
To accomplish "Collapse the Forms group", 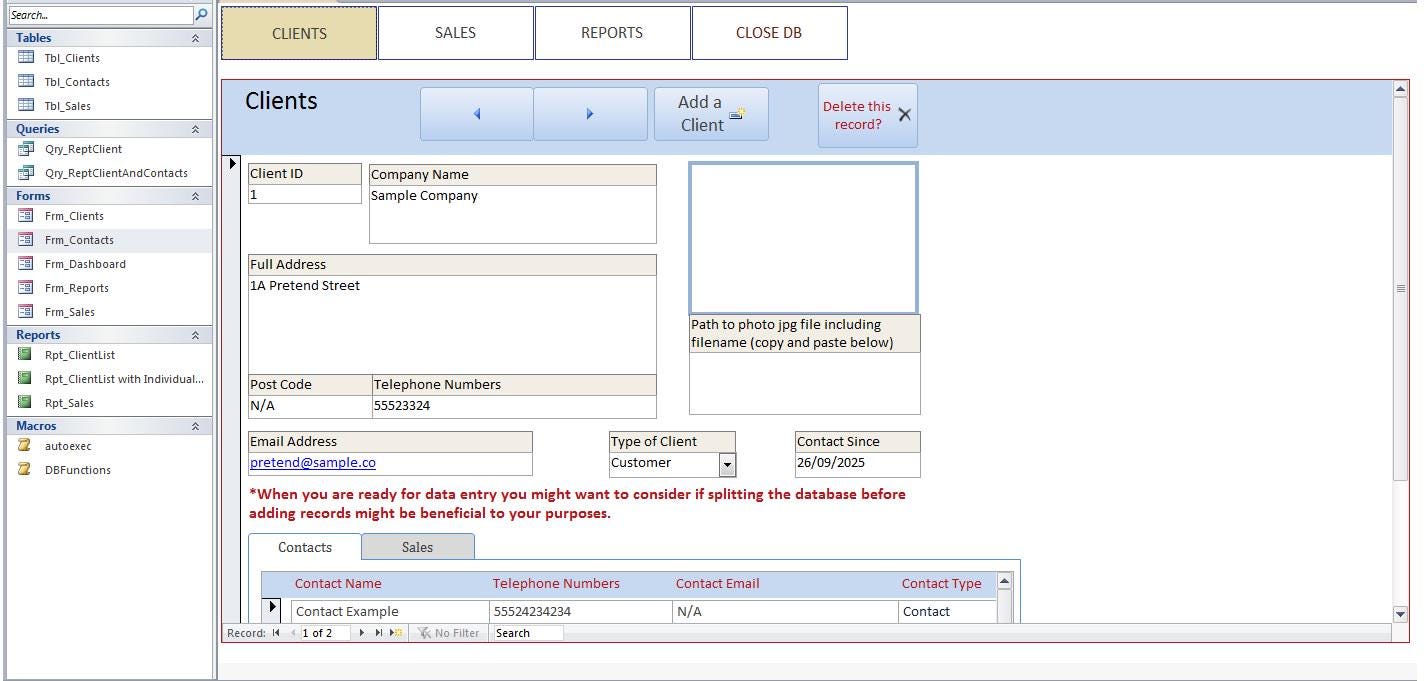I will [x=195, y=196].
